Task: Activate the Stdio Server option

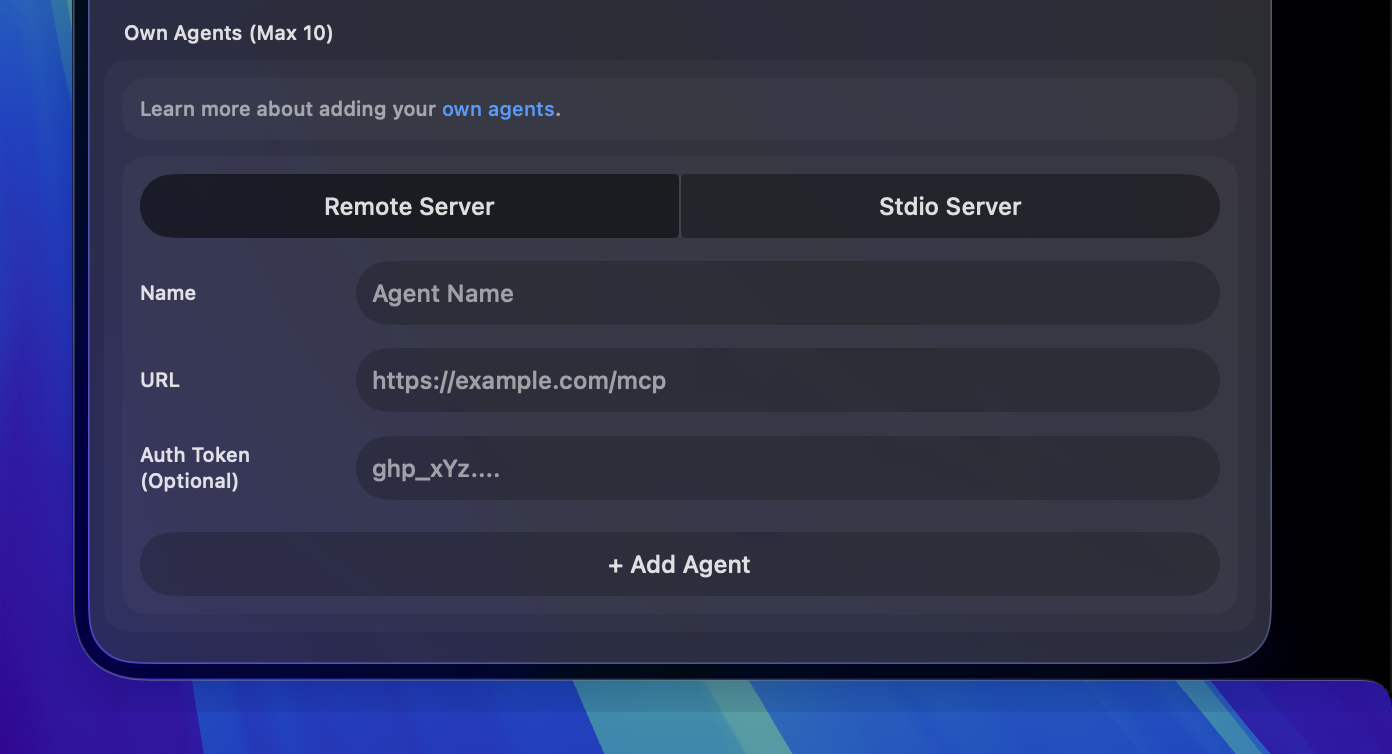Action: pos(949,206)
